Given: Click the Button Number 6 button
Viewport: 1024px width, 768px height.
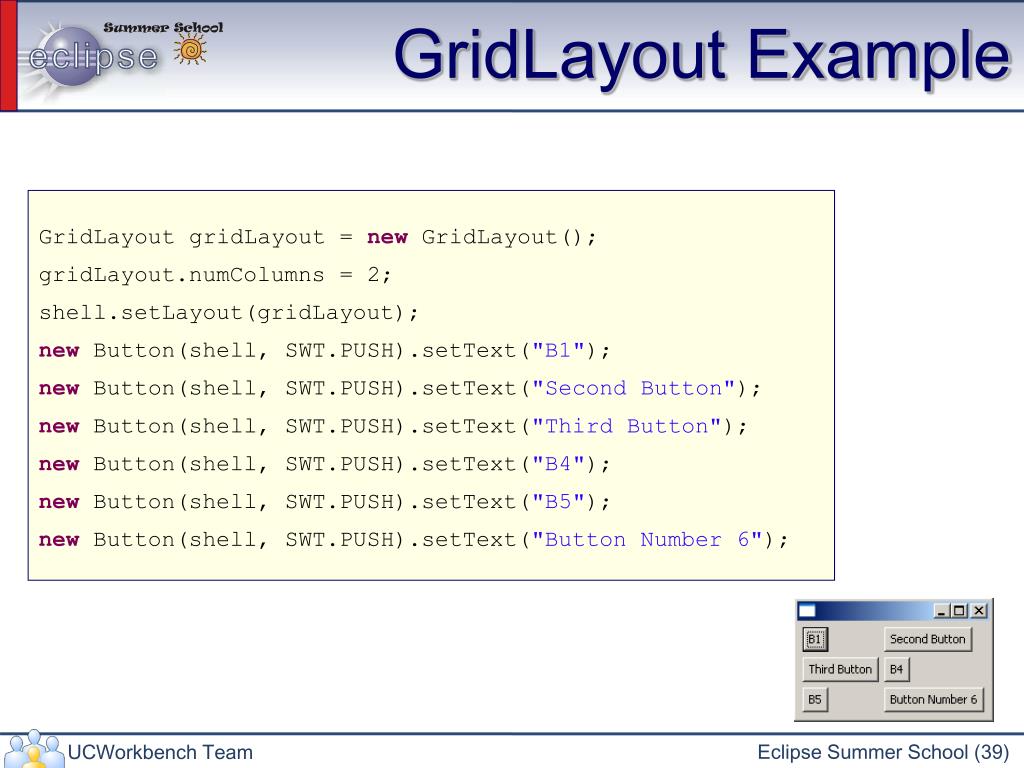Looking at the screenshot, I should pos(933,699).
